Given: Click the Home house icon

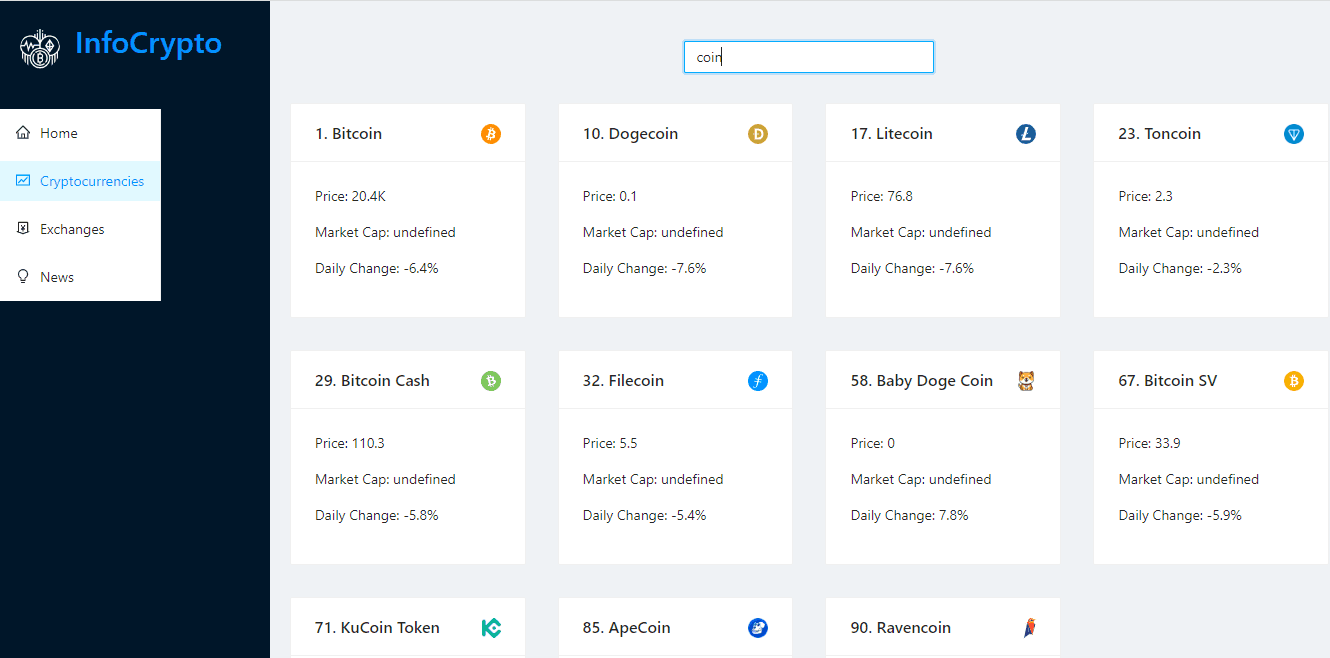Looking at the screenshot, I should coord(24,133).
